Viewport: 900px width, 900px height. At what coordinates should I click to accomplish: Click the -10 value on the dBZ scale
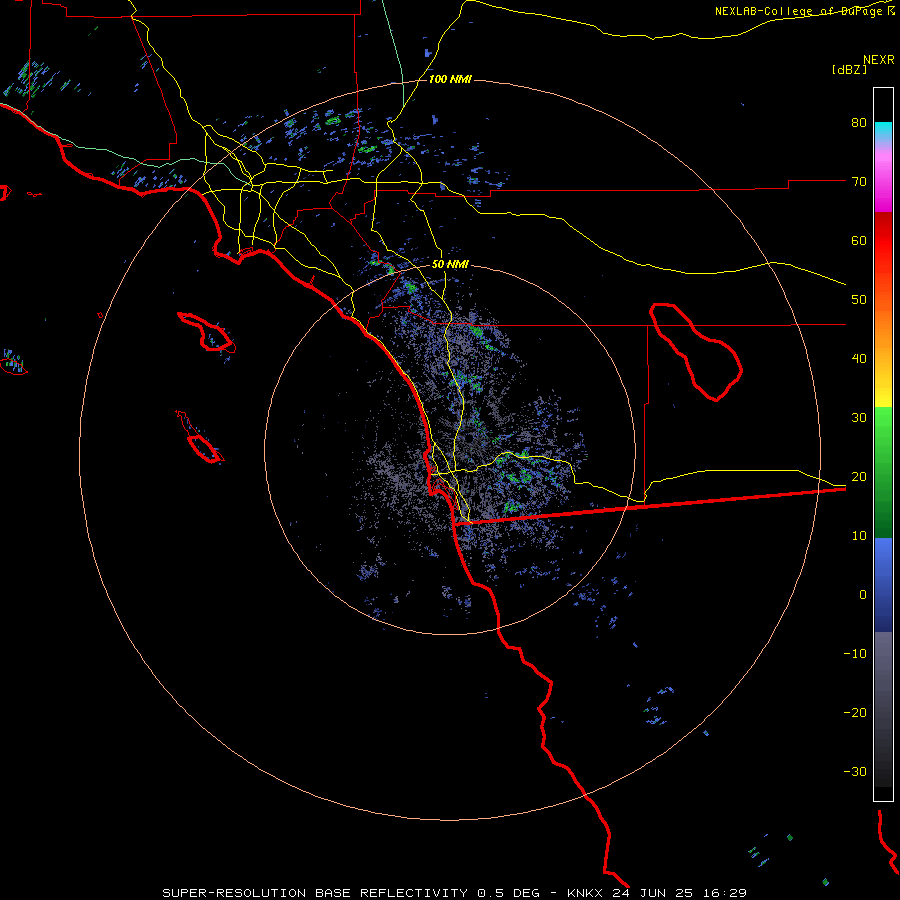[x=855, y=654]
